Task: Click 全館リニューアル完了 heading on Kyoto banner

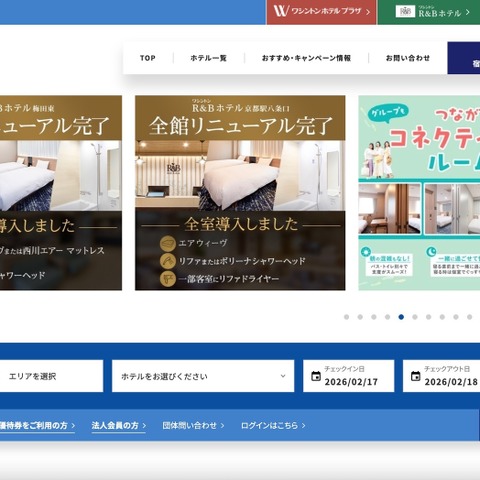Action: click(240, 126)
